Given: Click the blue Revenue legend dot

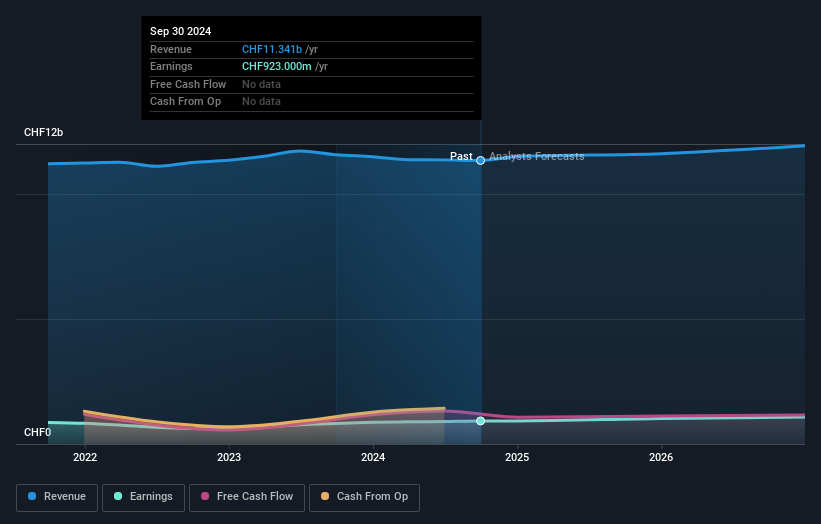Looking at the screenshot, I should point(32,496).
